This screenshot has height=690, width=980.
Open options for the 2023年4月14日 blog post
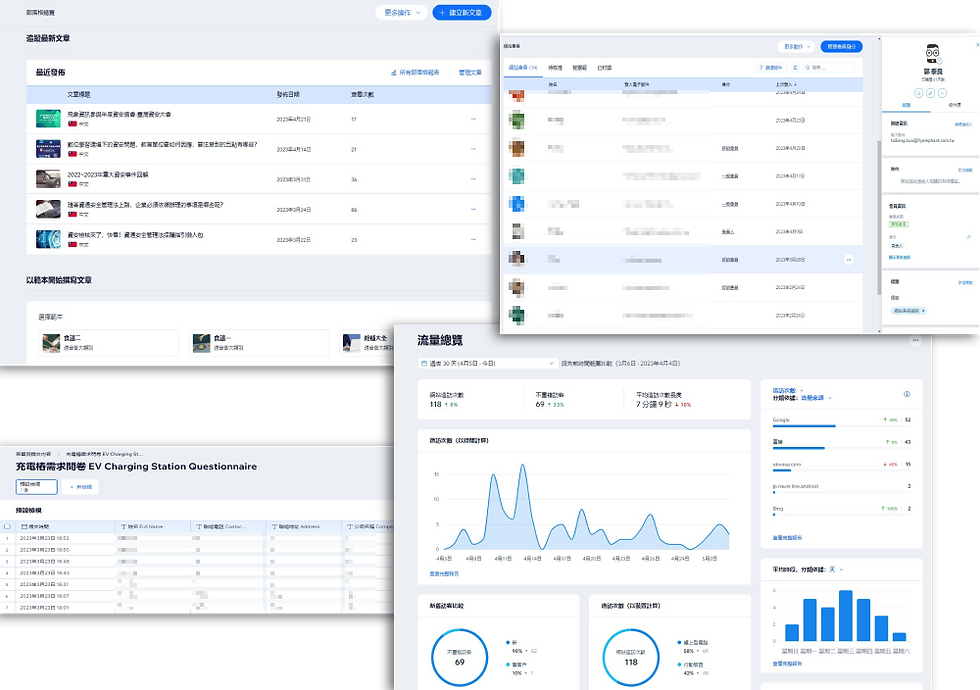point(473,149)
